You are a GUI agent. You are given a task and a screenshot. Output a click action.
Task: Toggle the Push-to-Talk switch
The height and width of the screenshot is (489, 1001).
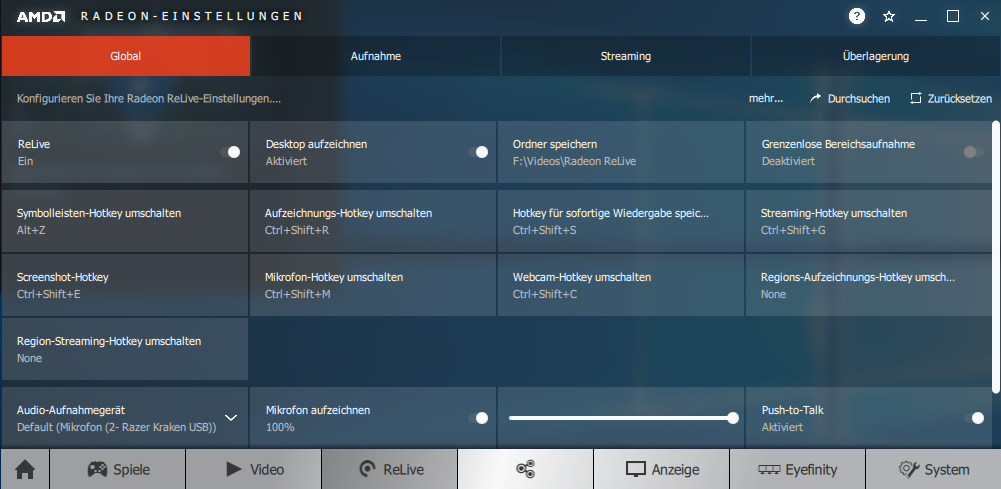click(x=974, y=418)
